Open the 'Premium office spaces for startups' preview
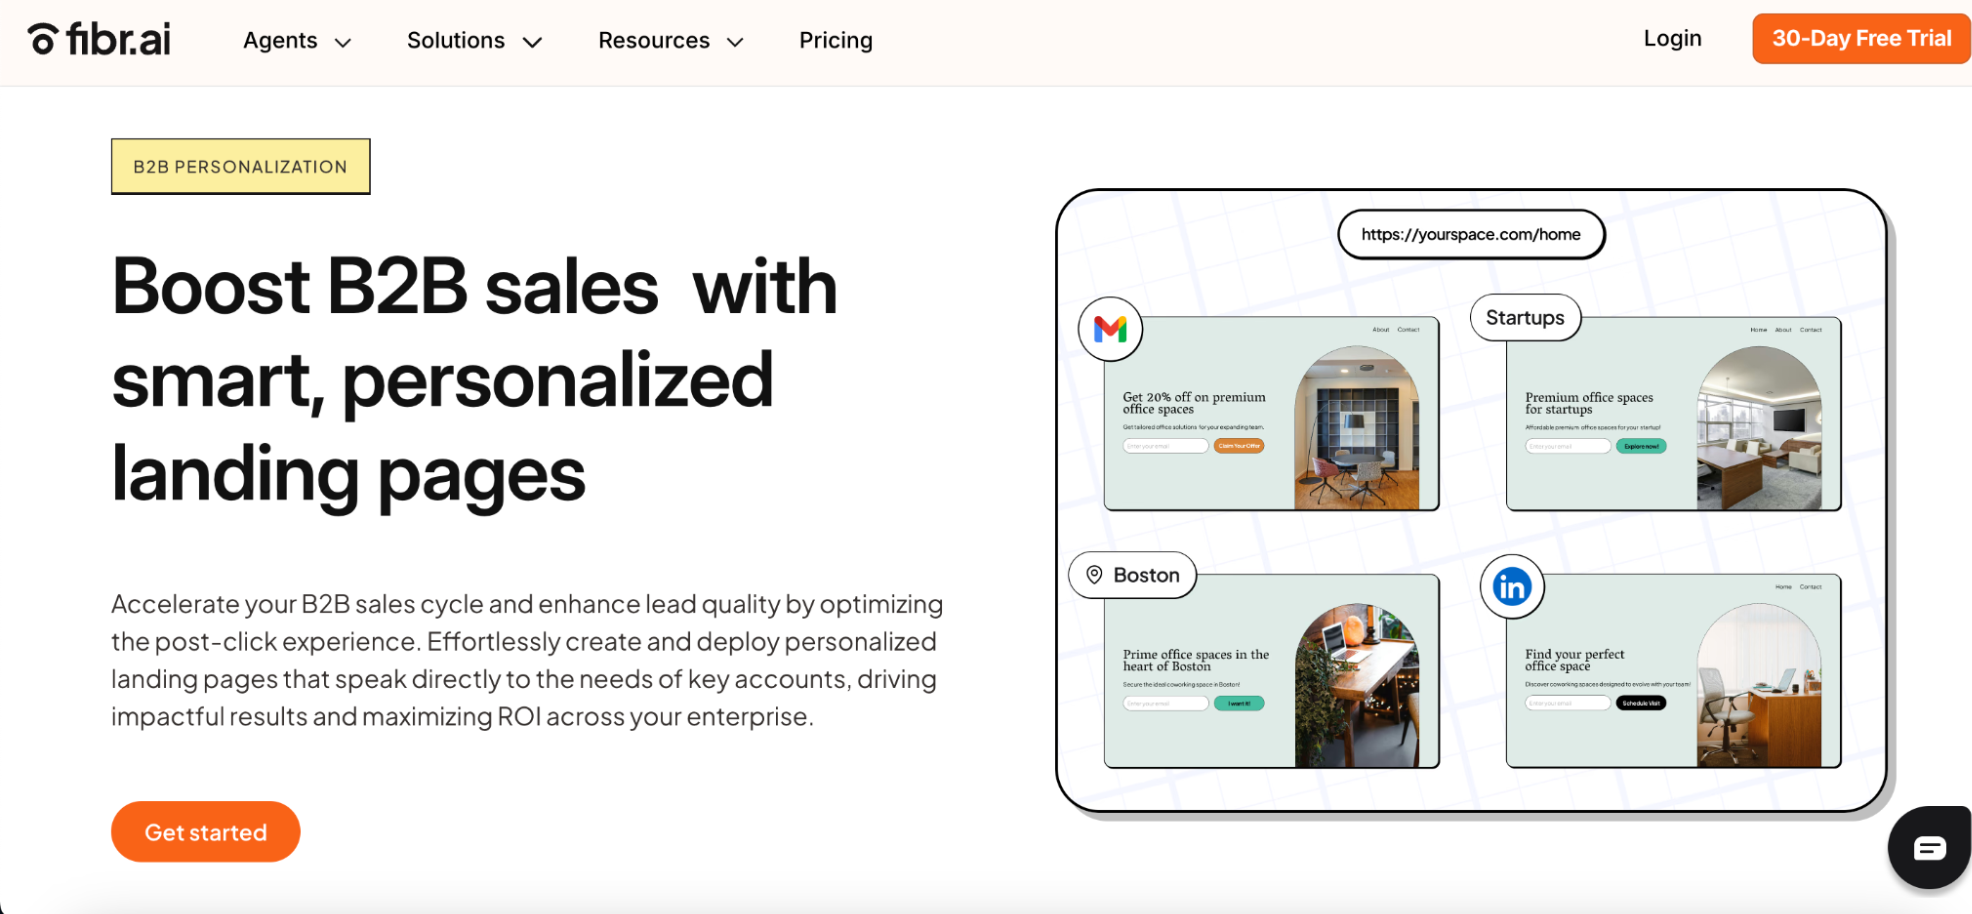The image size is (1972, 914). [1673, 414]
